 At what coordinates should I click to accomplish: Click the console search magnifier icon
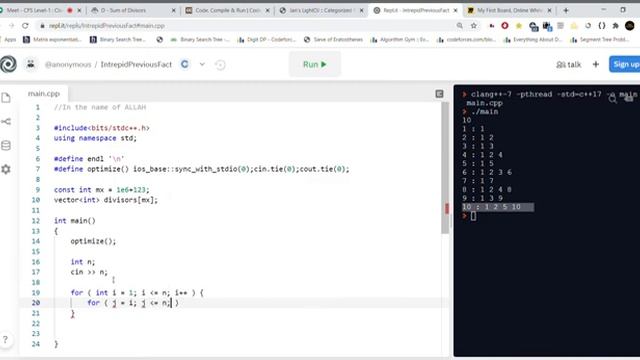[612, 99]
